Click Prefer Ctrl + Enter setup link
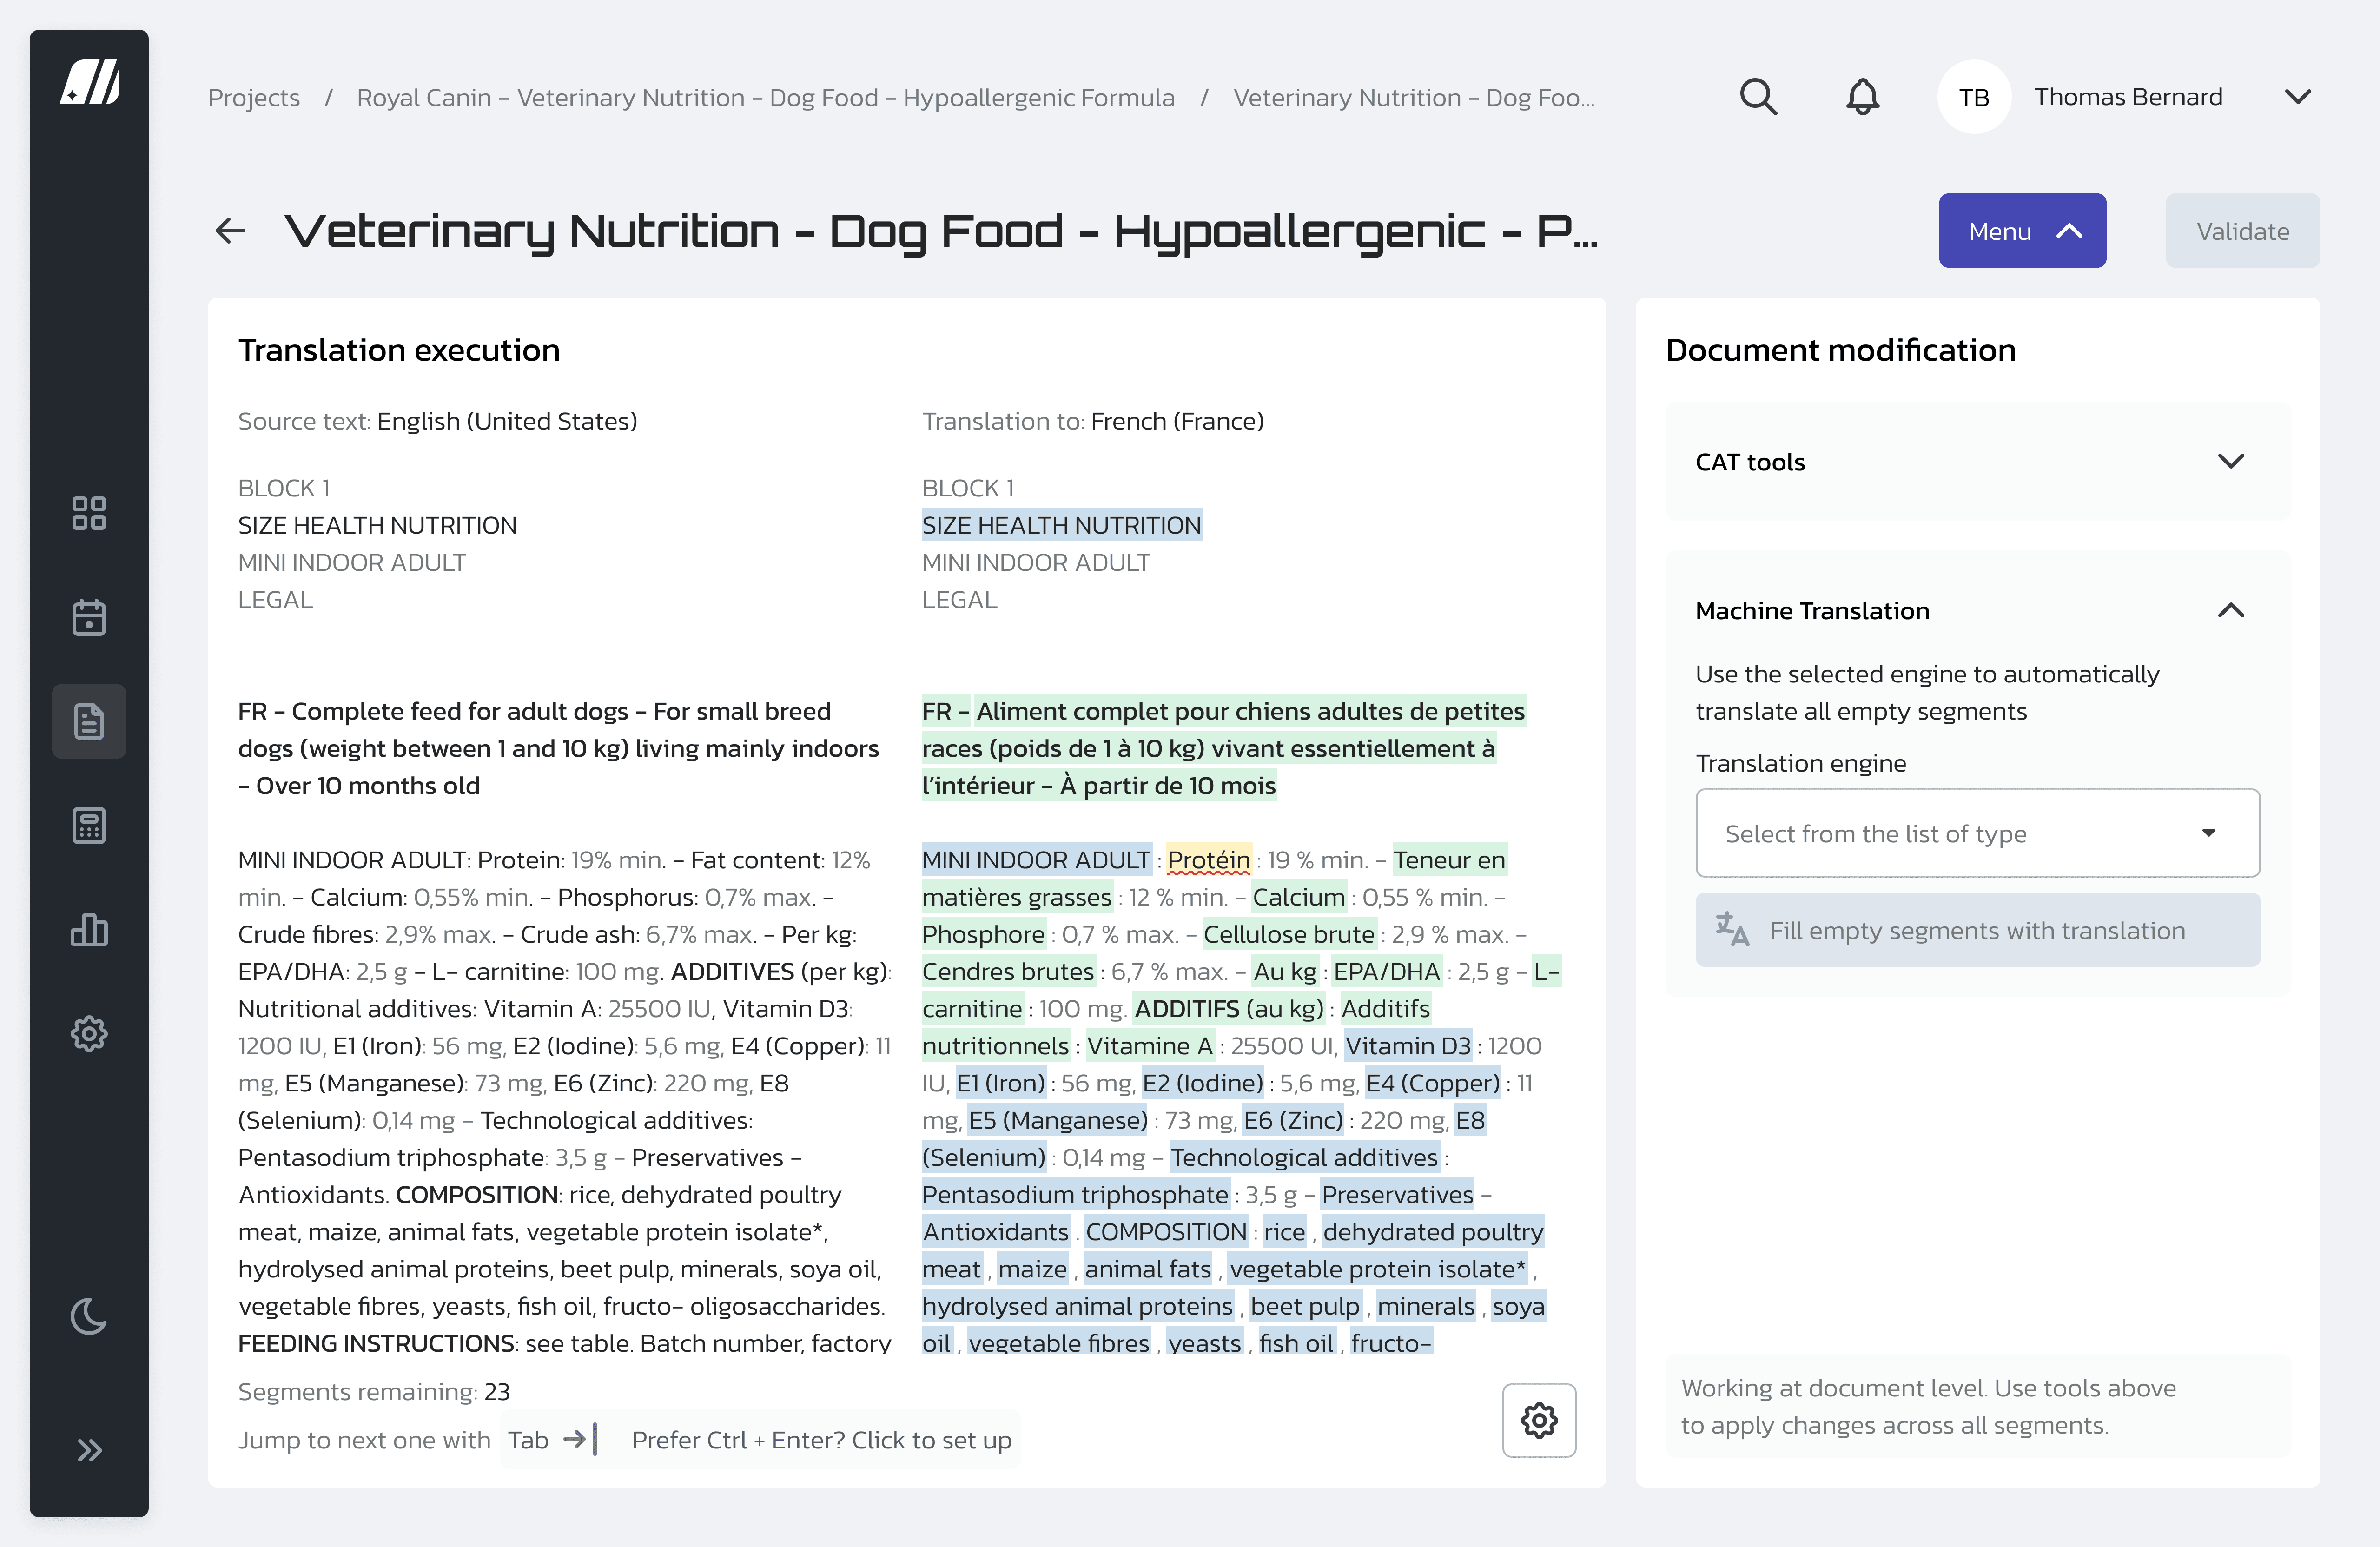 821,1440
